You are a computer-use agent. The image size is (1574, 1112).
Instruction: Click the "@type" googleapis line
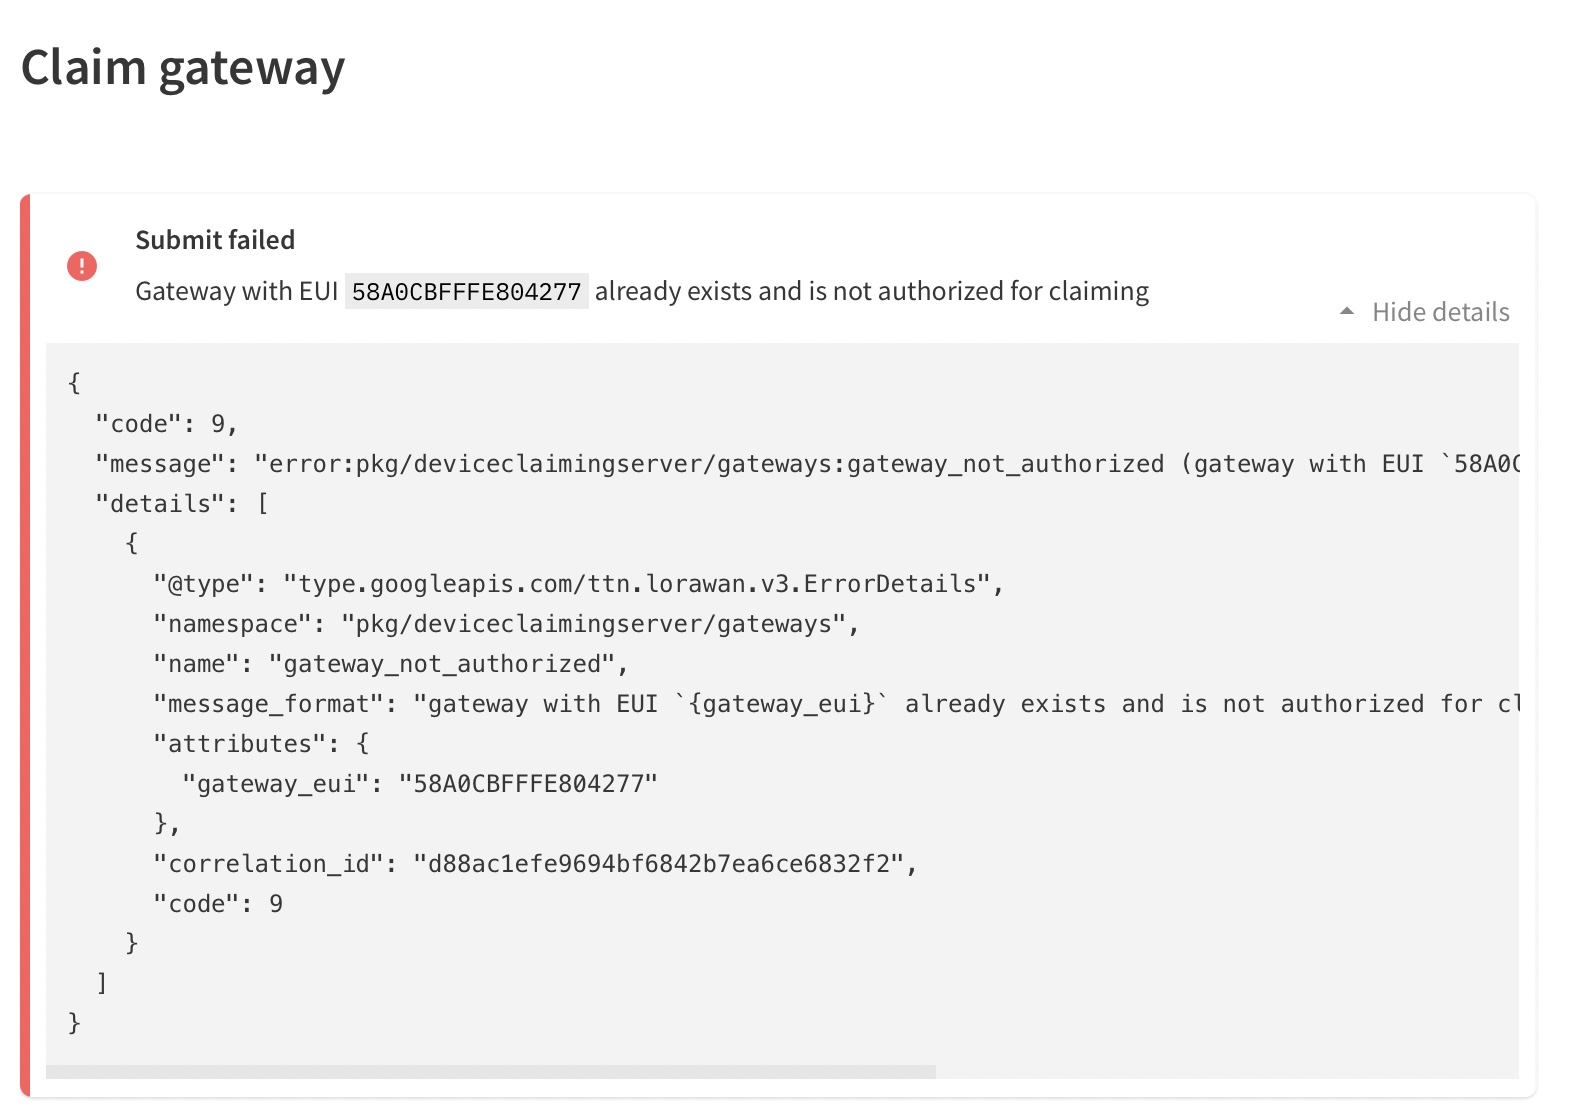[578, 584]
